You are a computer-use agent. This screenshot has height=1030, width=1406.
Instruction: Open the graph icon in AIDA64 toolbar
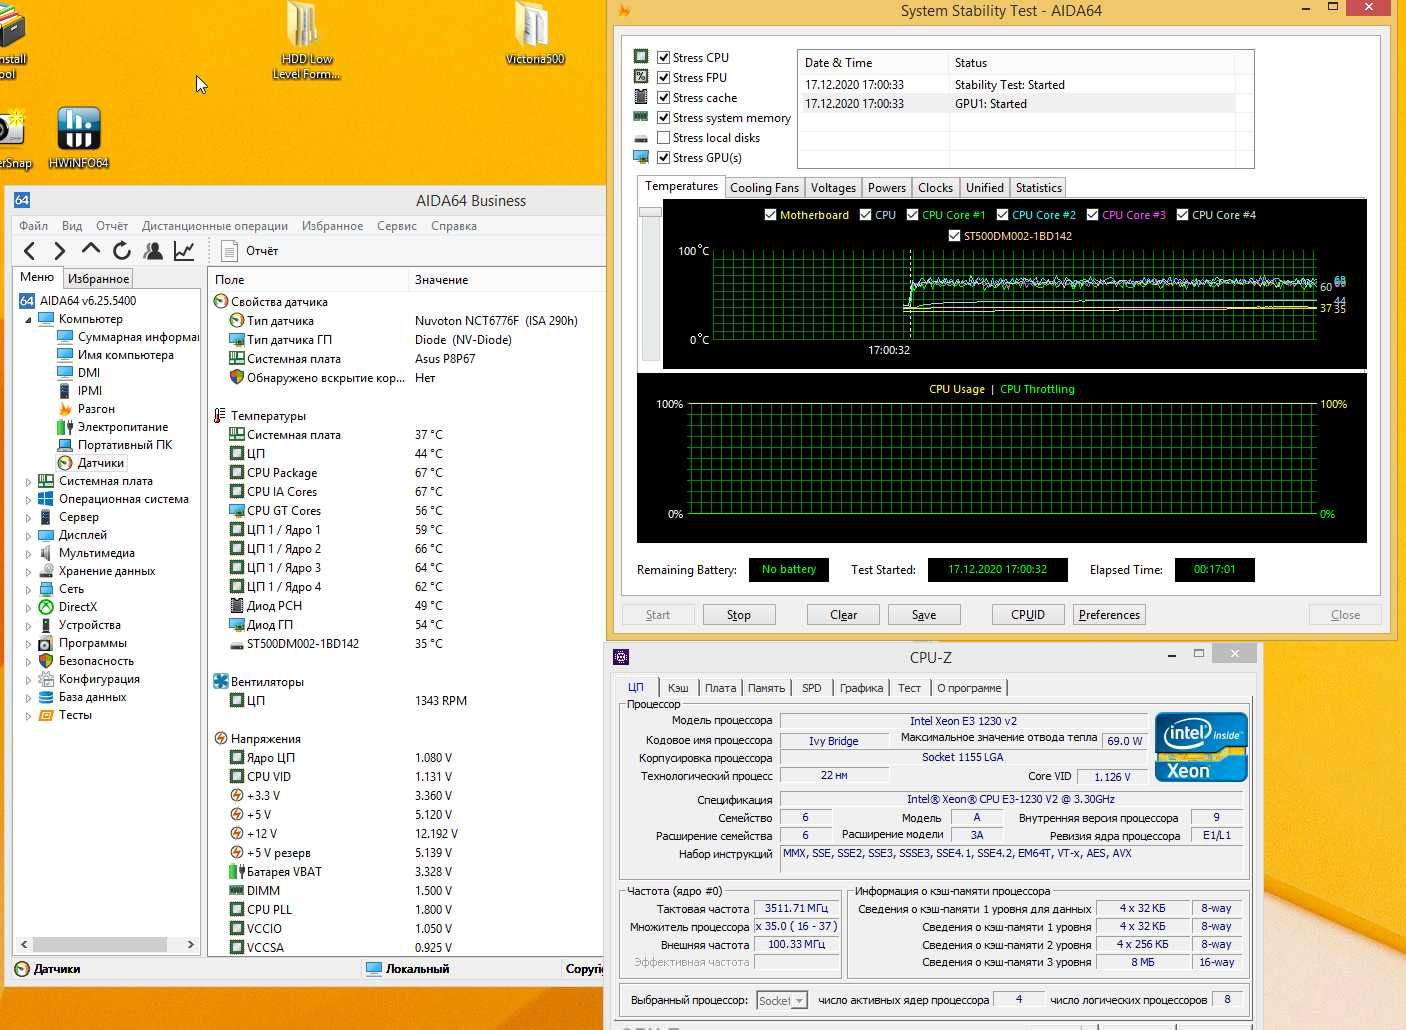(x=184, y=251)
